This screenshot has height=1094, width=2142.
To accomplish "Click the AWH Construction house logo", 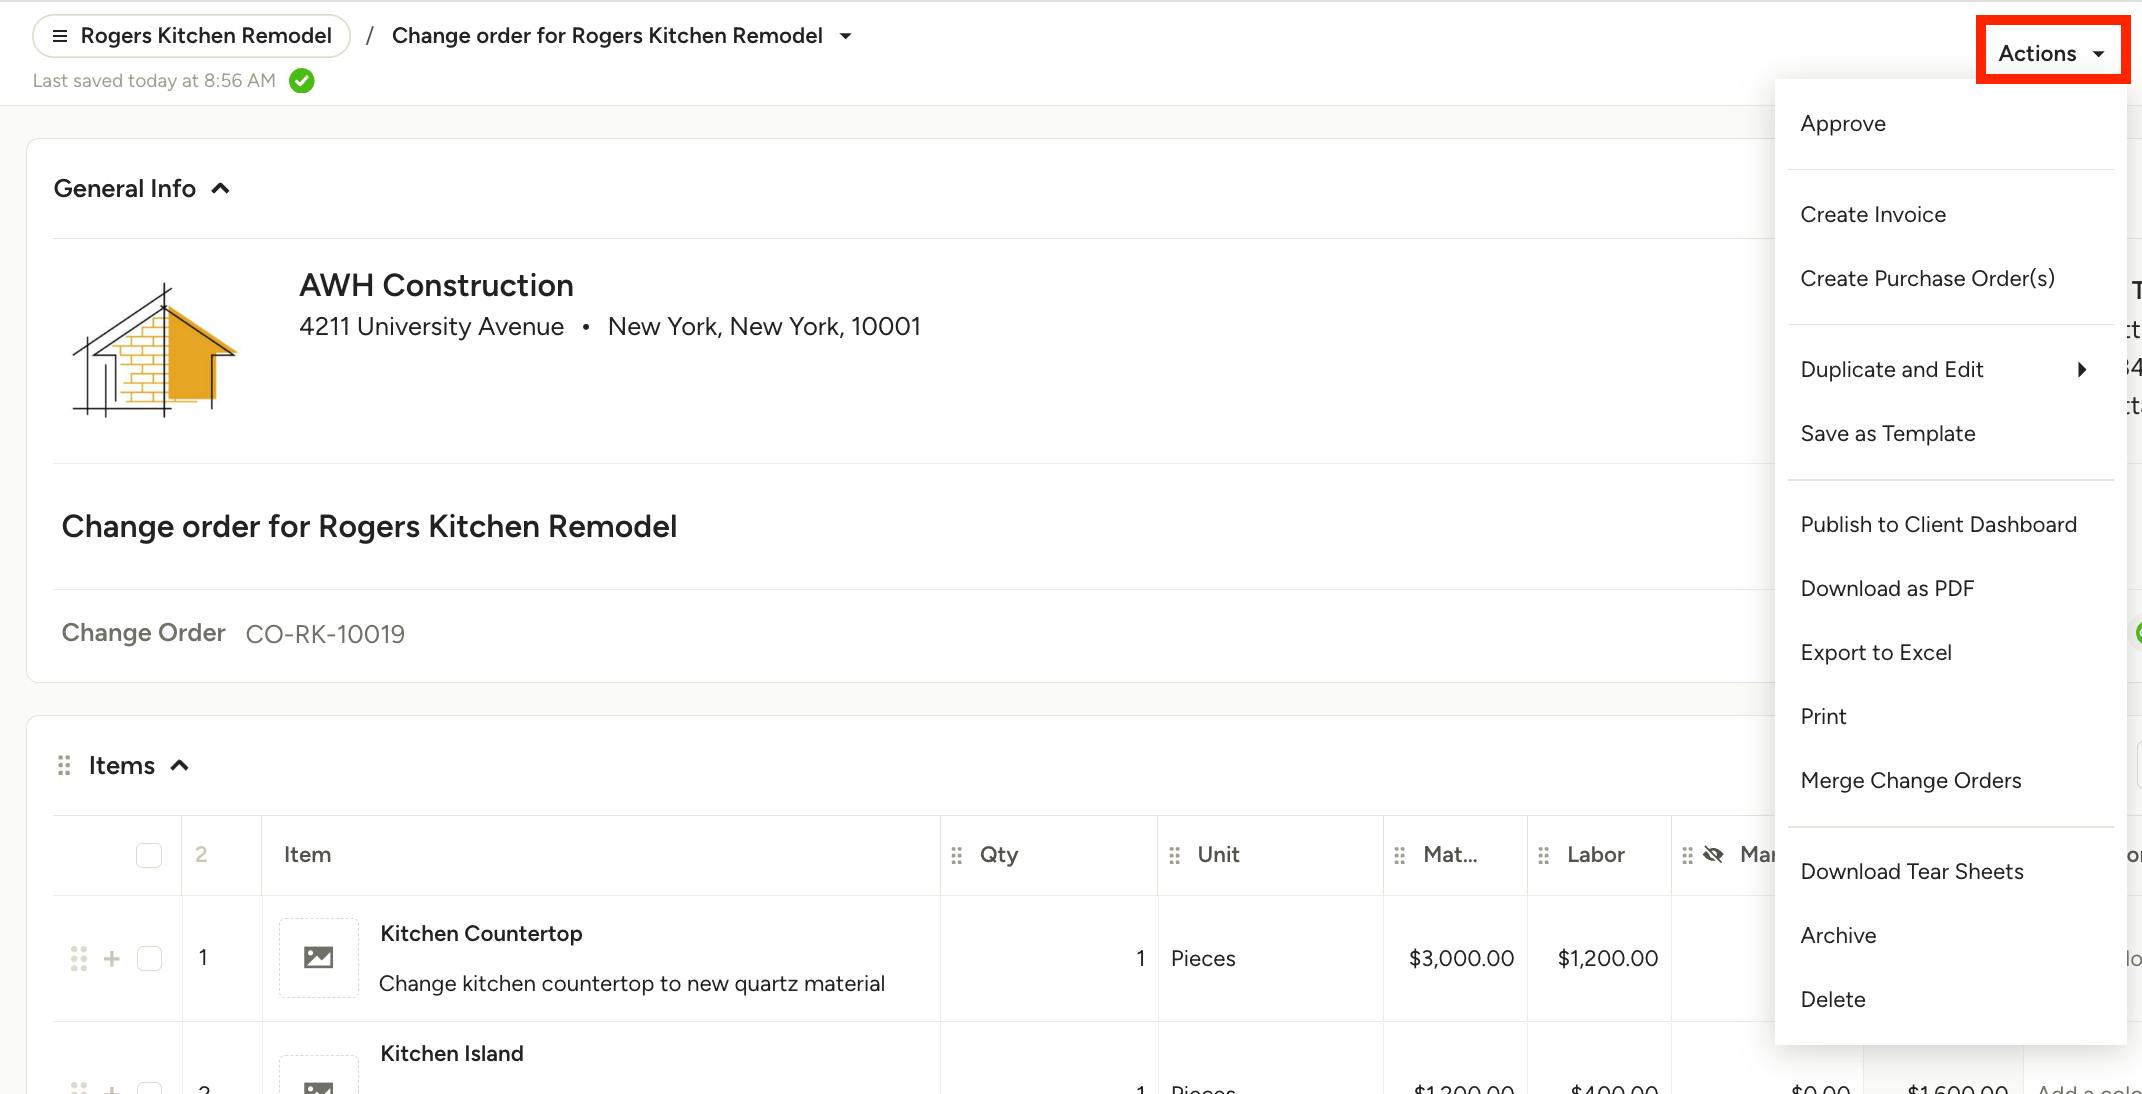I will (x=154, y=351).
